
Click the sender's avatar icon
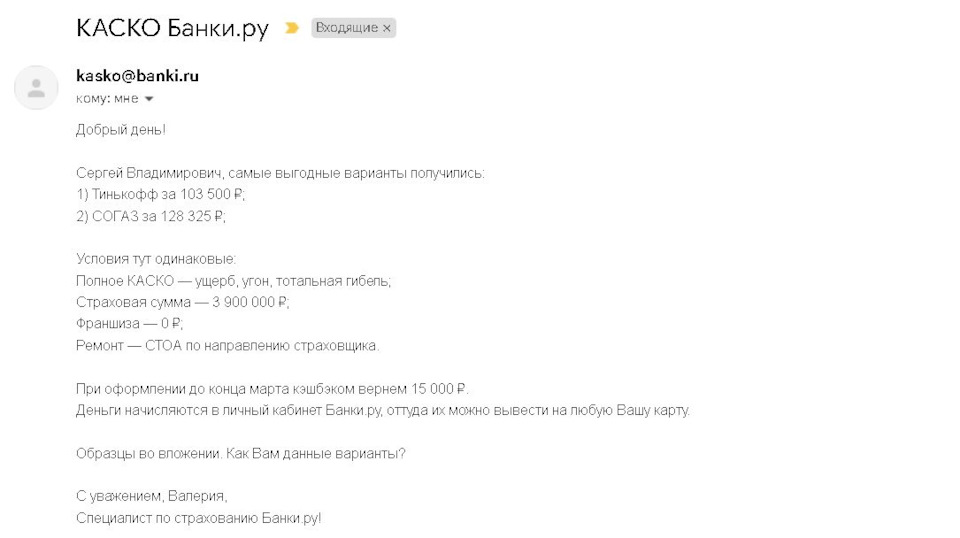coord(36,88)
